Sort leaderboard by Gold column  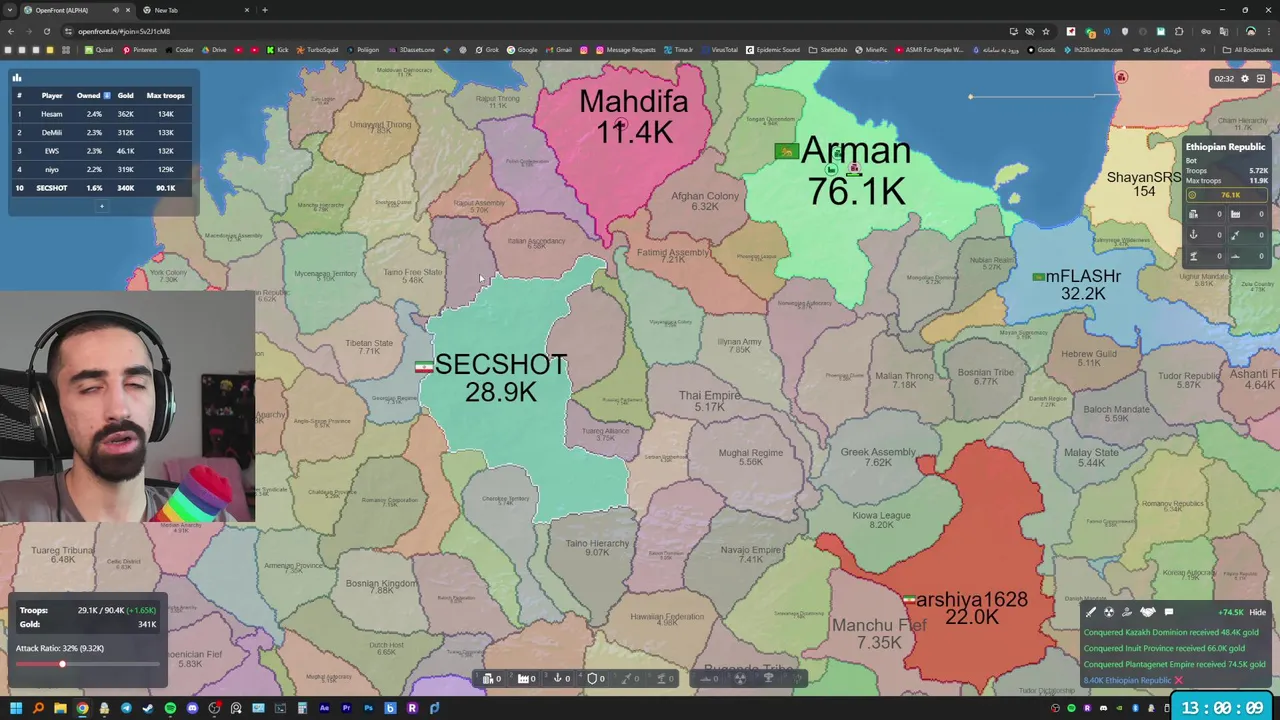(125, 95)
